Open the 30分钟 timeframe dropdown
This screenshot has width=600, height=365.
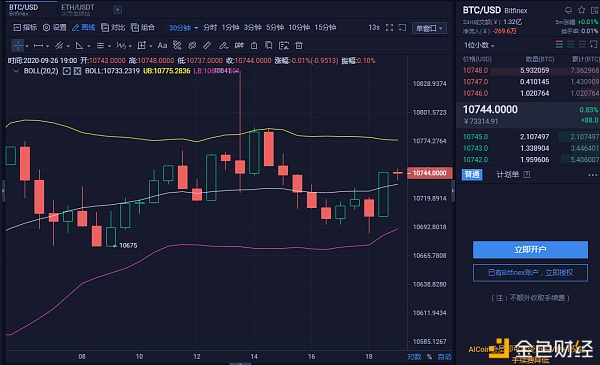pyautogui.click(x=183, y=28)
